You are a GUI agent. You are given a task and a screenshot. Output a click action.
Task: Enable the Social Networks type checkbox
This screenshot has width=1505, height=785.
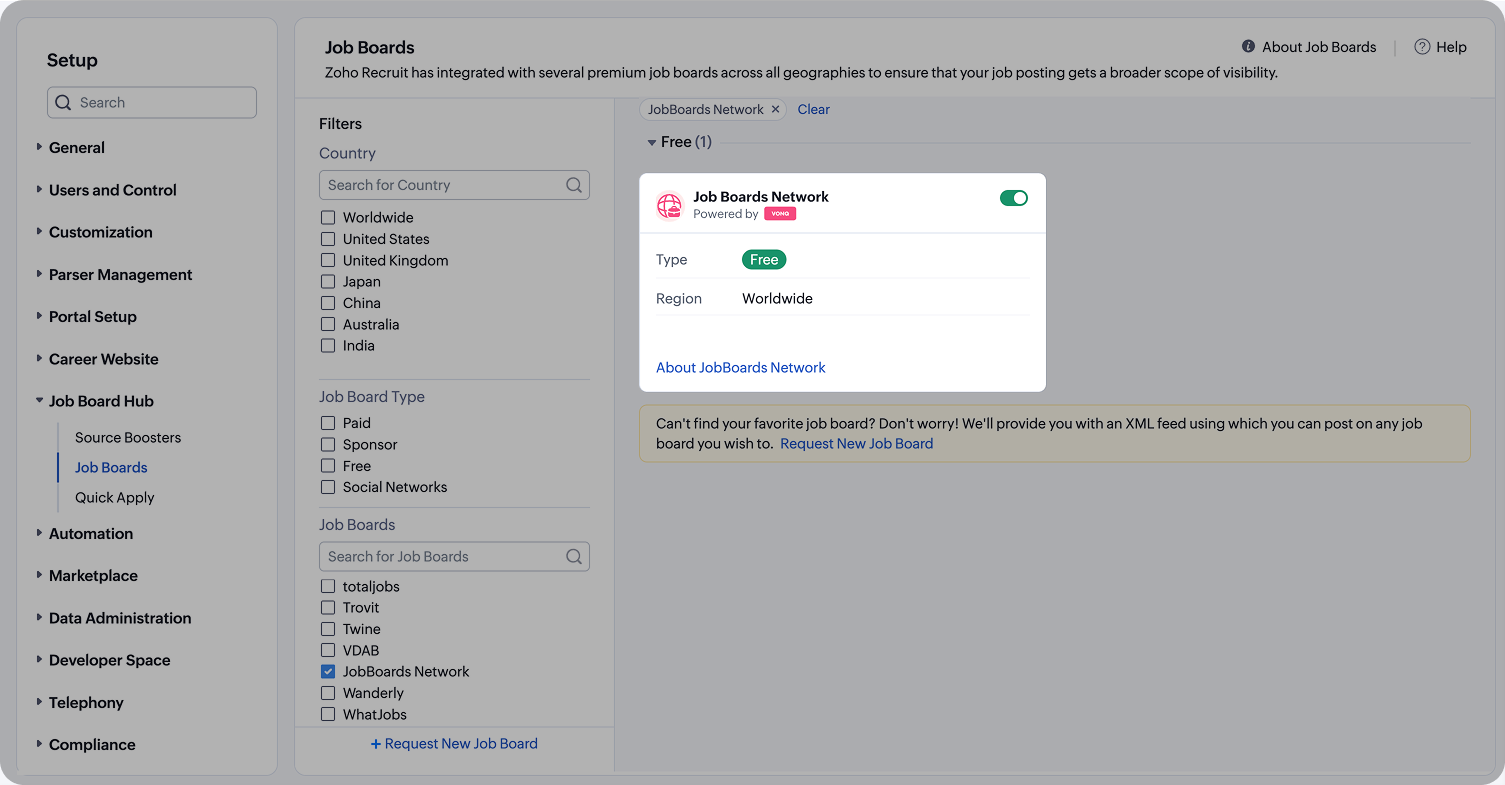pos(328,488)
